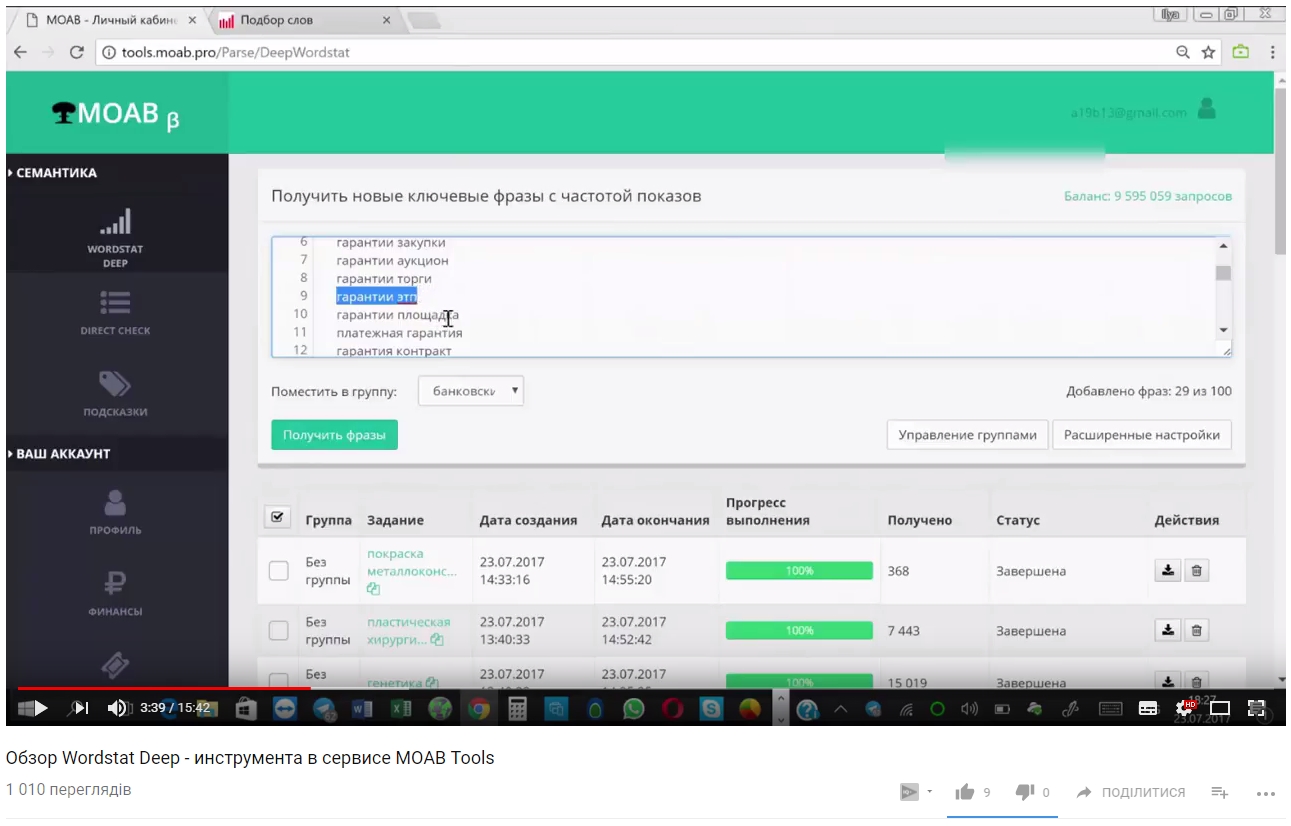The width and height of the screenshot is (1291, 826).
Task: Add the video to a playlist
Action: (1219, 792)
